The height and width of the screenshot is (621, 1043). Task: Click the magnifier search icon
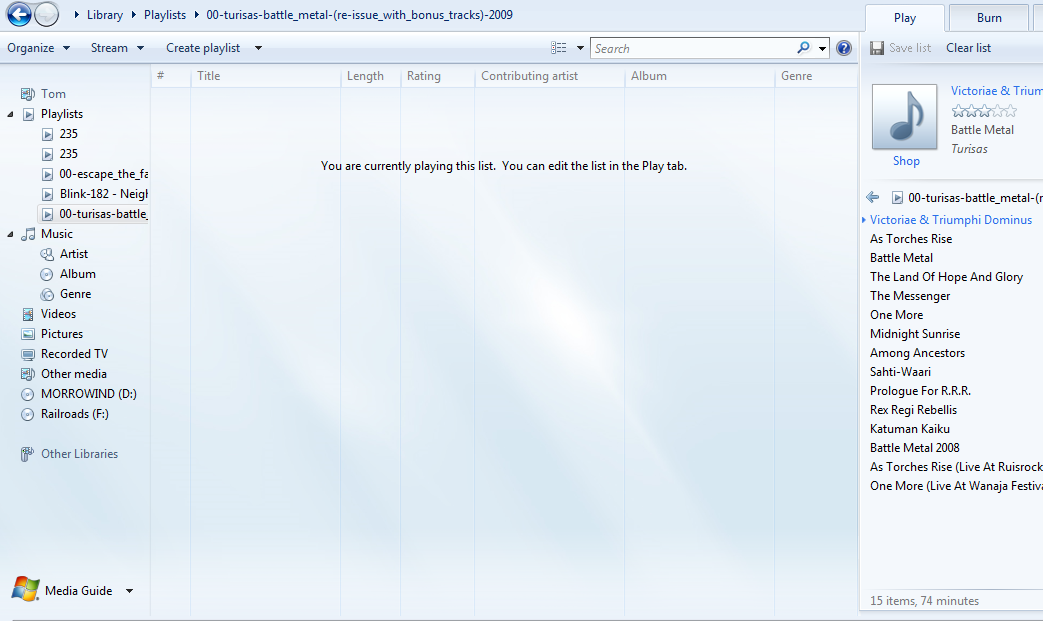click(x=804, y=47)
